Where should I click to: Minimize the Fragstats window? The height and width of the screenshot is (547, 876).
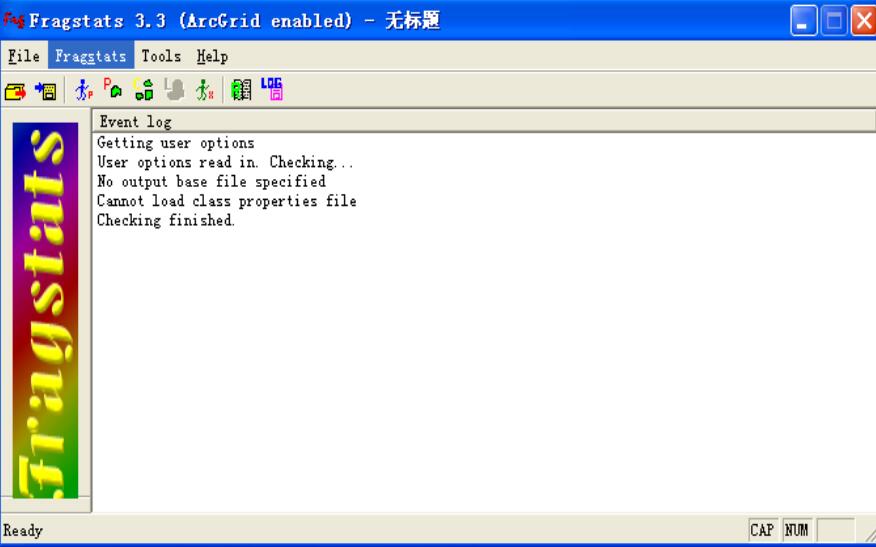tap(803, 21)
